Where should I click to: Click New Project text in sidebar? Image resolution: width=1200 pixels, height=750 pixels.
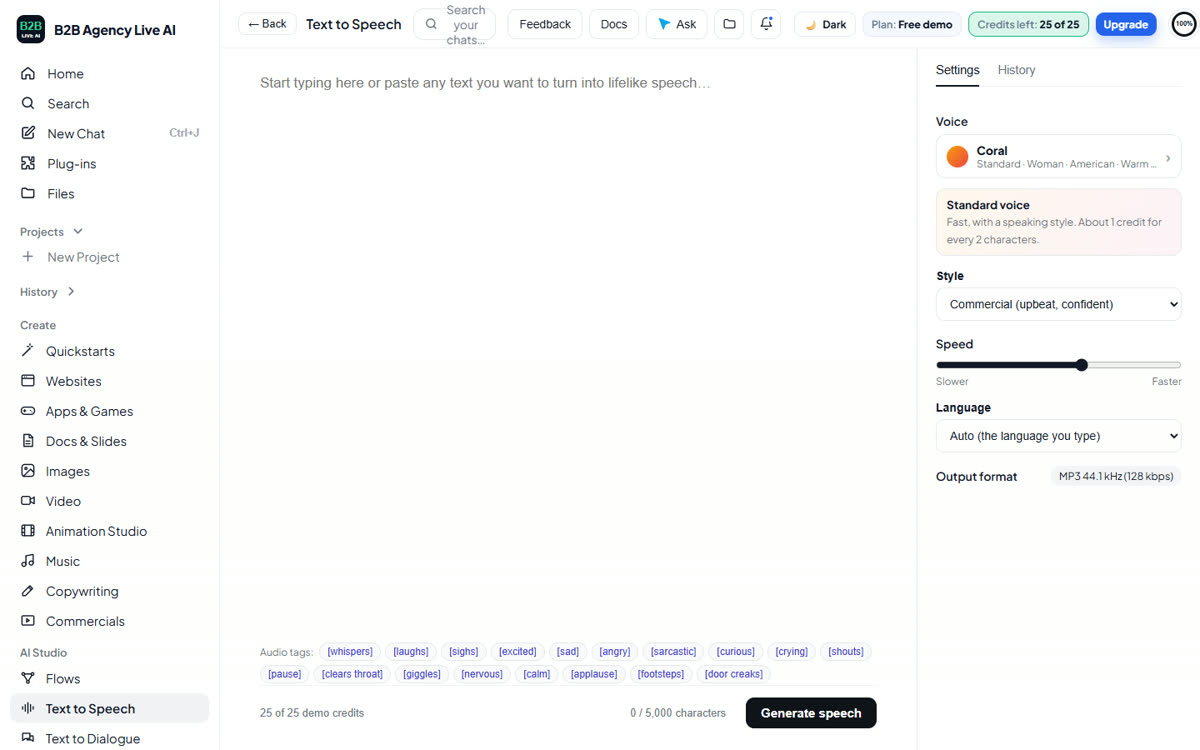pos(83,257)
